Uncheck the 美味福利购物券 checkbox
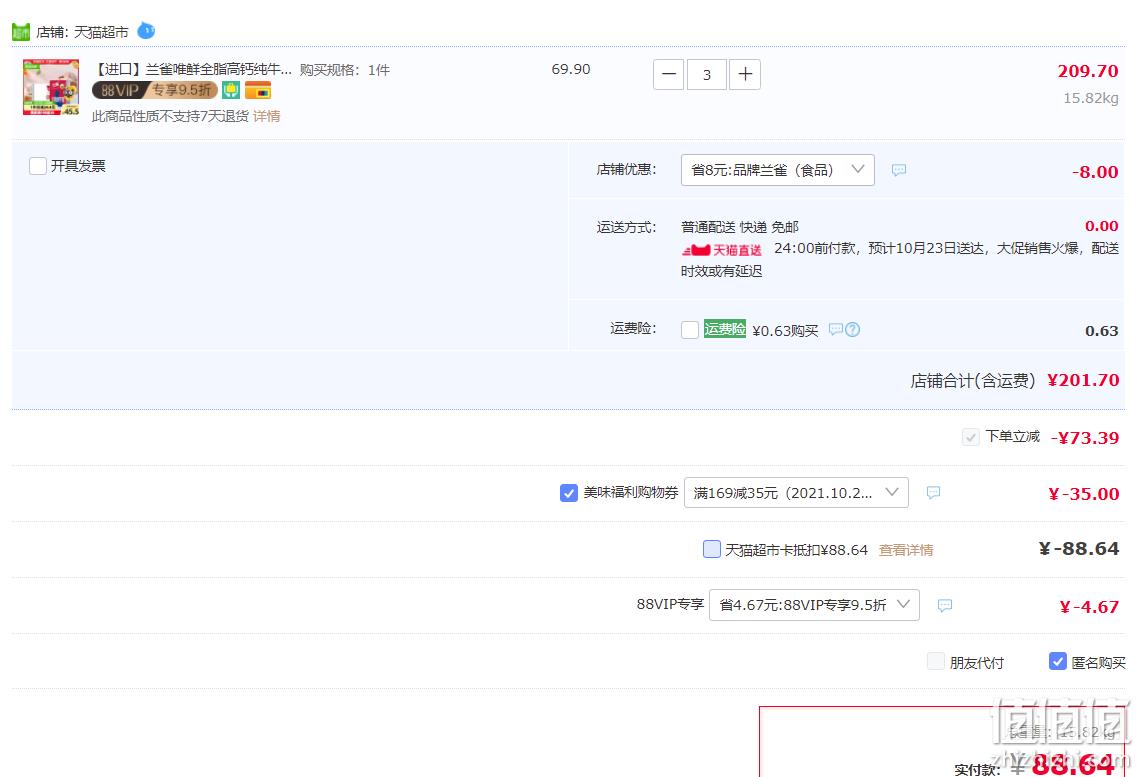 [569, 493]
